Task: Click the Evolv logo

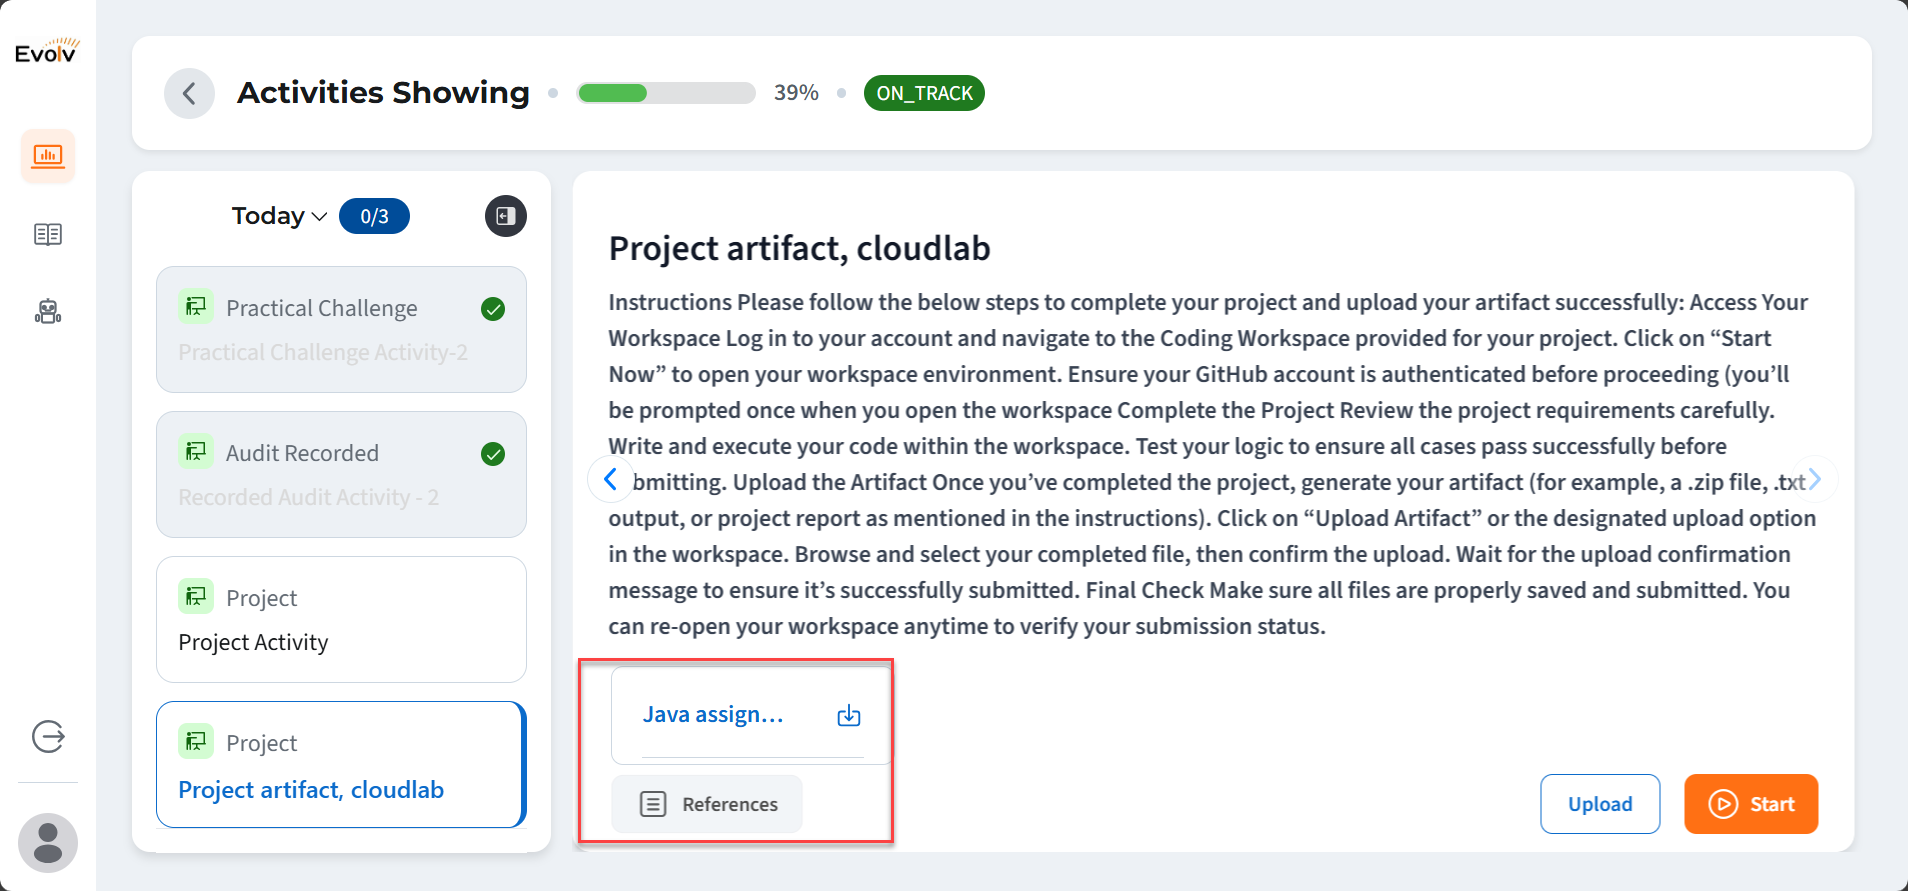Action: coord(47,51)
